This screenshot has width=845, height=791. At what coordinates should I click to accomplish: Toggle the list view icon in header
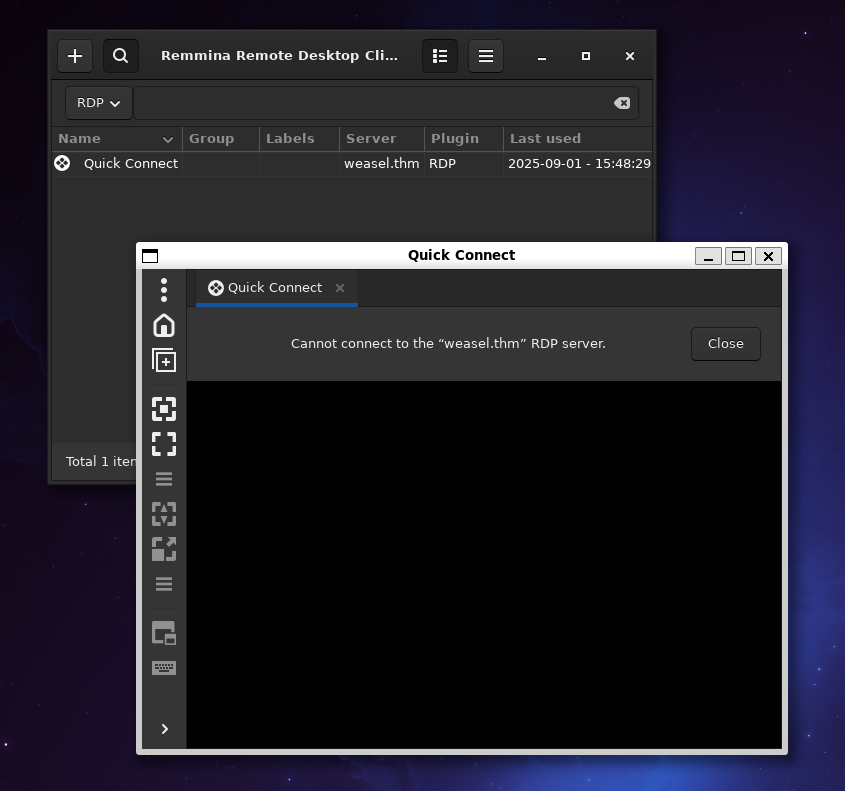[x=439, y=56]
